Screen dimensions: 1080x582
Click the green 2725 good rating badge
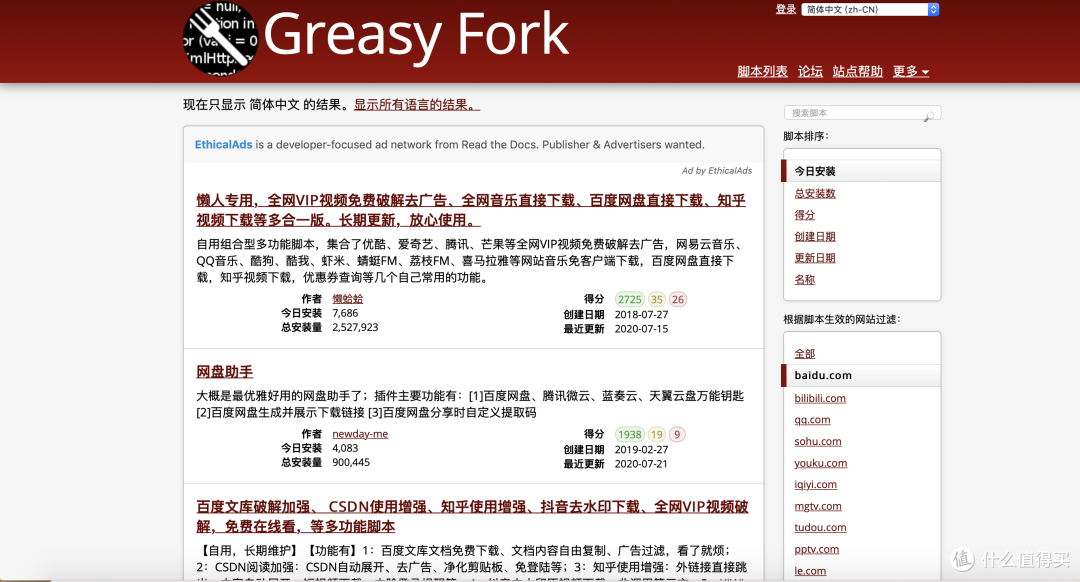pos(630,300)
